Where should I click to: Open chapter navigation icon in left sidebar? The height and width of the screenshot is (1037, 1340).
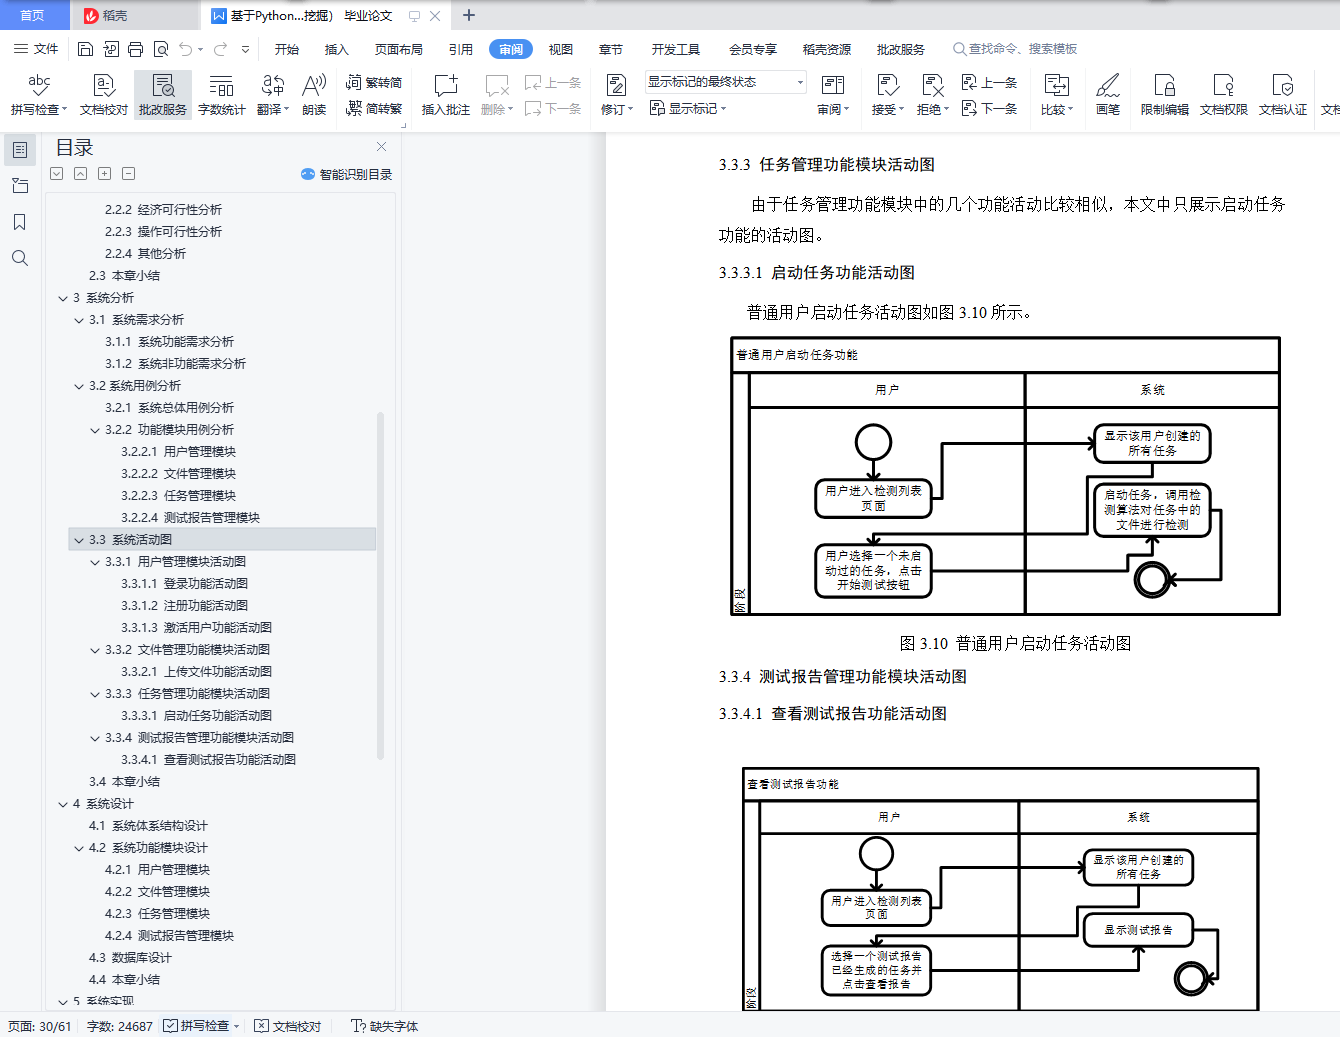[x=20, y=186]
